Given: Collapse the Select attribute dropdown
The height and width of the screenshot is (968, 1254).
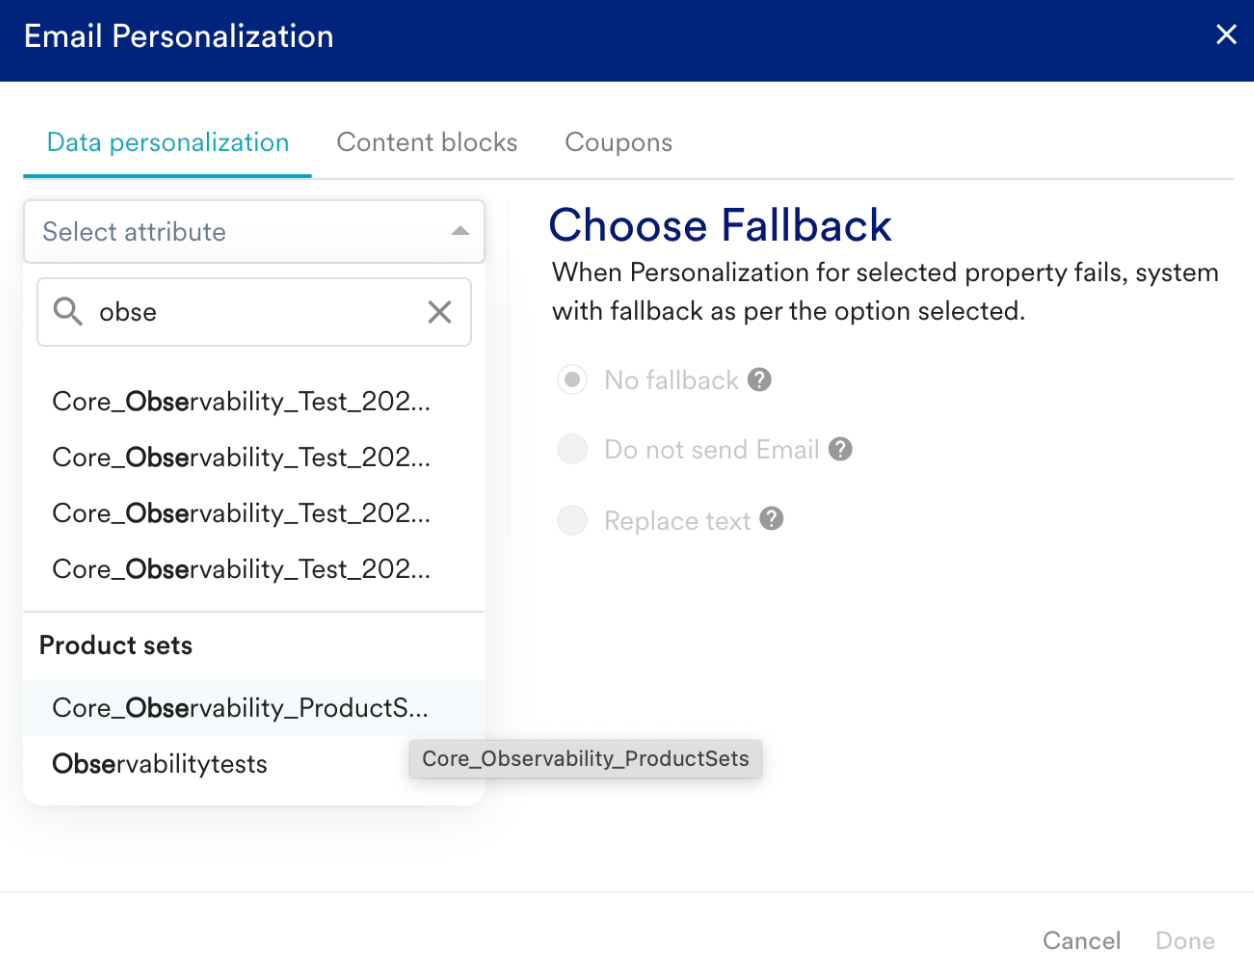Looking at the screenshot, I should (x=460, y=231).
